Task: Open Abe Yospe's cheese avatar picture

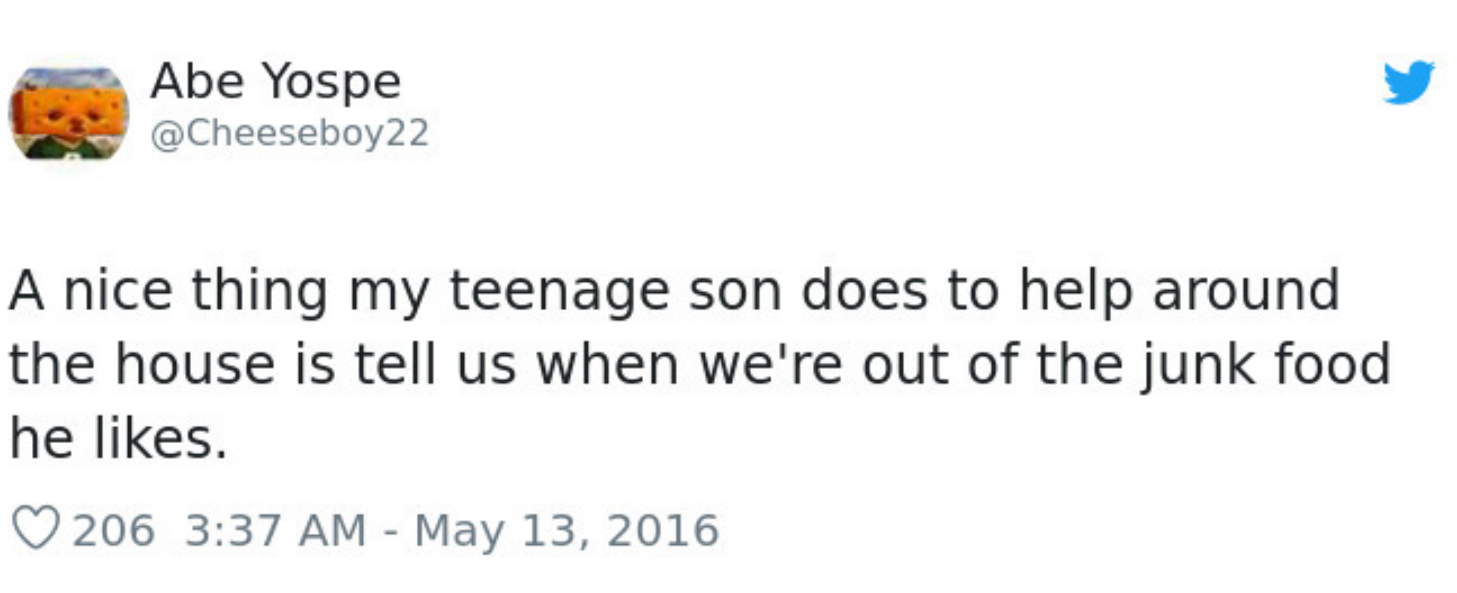Action: coord(68,113)
